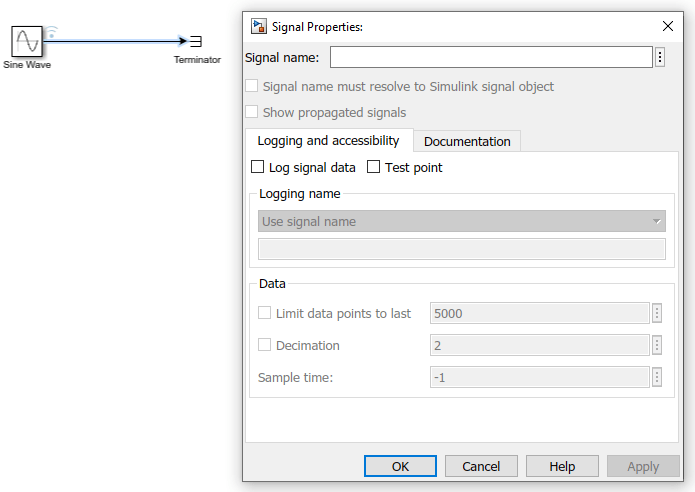Click the Sine Wave block icon
Screen dimensions: 695x492
27,41
